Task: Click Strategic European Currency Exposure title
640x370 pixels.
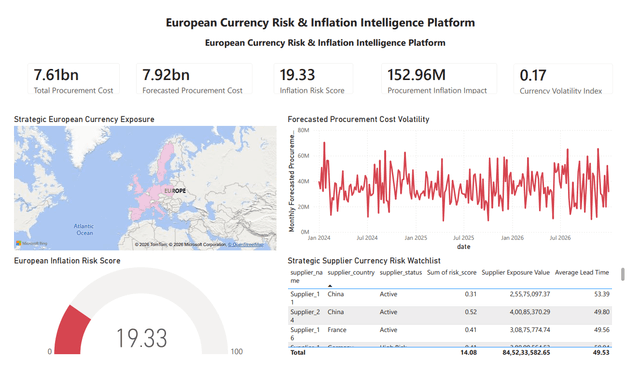Action: click(x=84, y=120)
